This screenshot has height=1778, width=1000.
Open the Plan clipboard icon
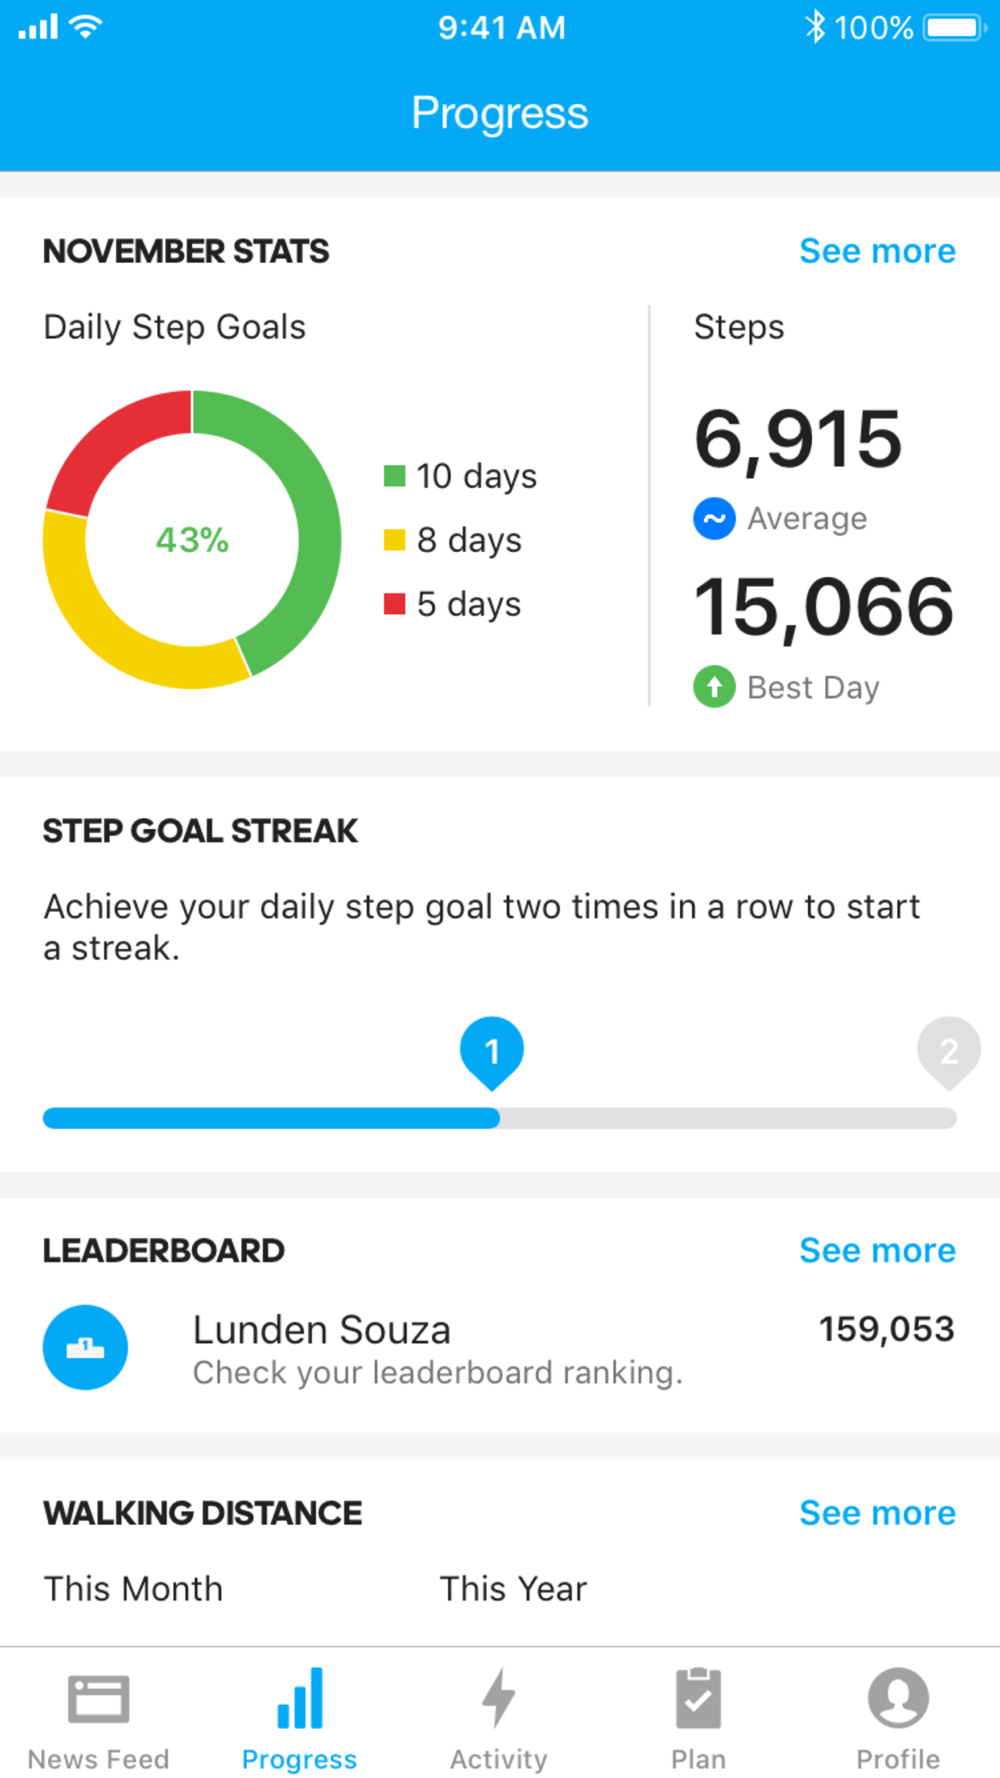(x=698, y=1698)
